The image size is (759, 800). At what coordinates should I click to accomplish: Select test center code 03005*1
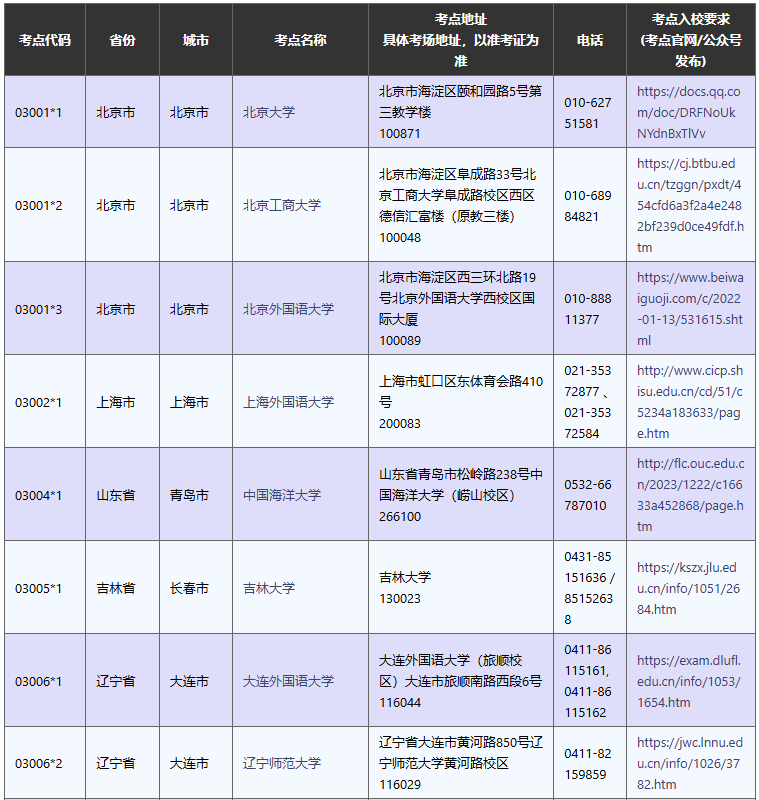point(39,588)
